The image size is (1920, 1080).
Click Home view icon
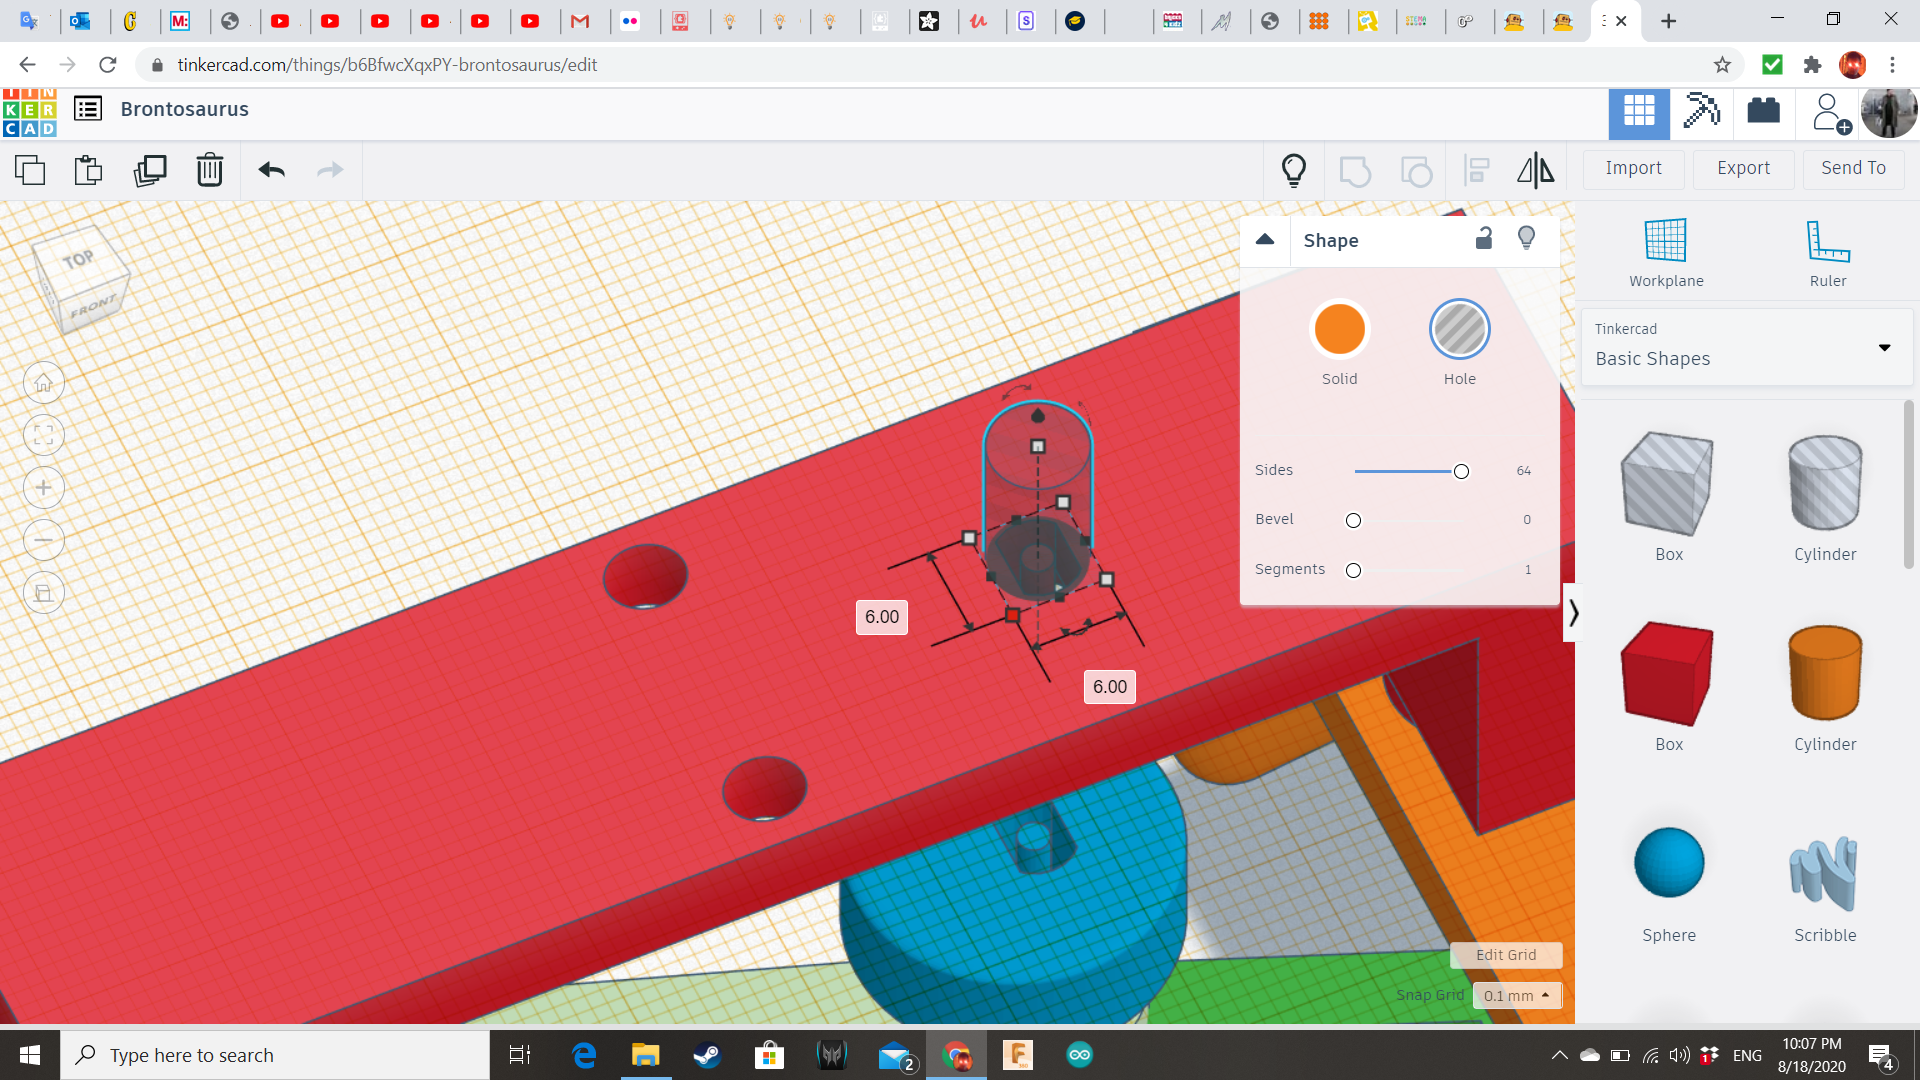pyautogui.click(x=44, y=383)
